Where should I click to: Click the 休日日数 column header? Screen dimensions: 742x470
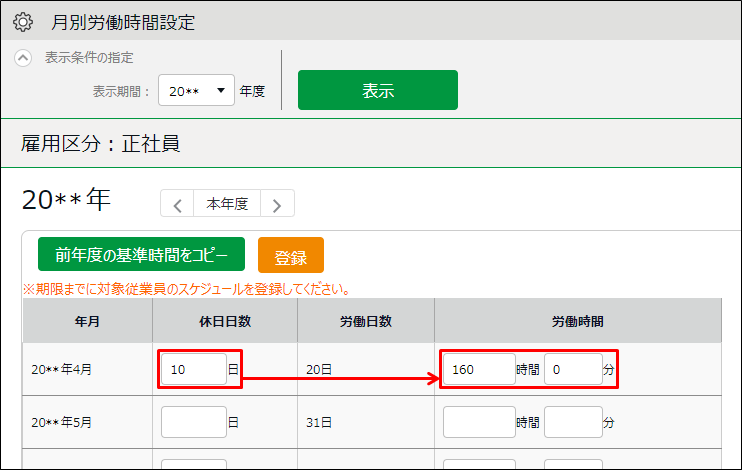pyautogui.click(x=225, y=321)
